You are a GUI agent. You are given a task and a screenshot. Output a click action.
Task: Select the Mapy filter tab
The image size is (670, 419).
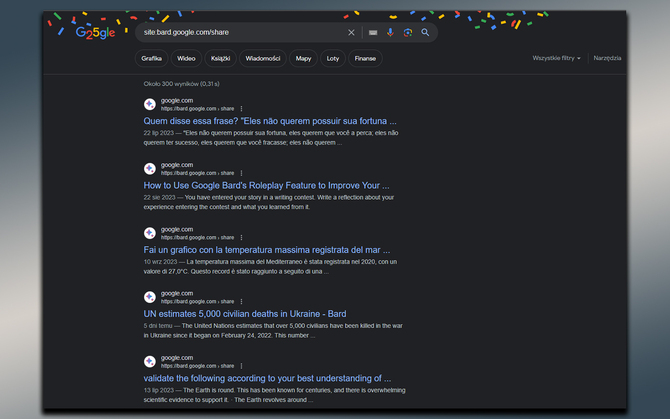coord(303,59)
